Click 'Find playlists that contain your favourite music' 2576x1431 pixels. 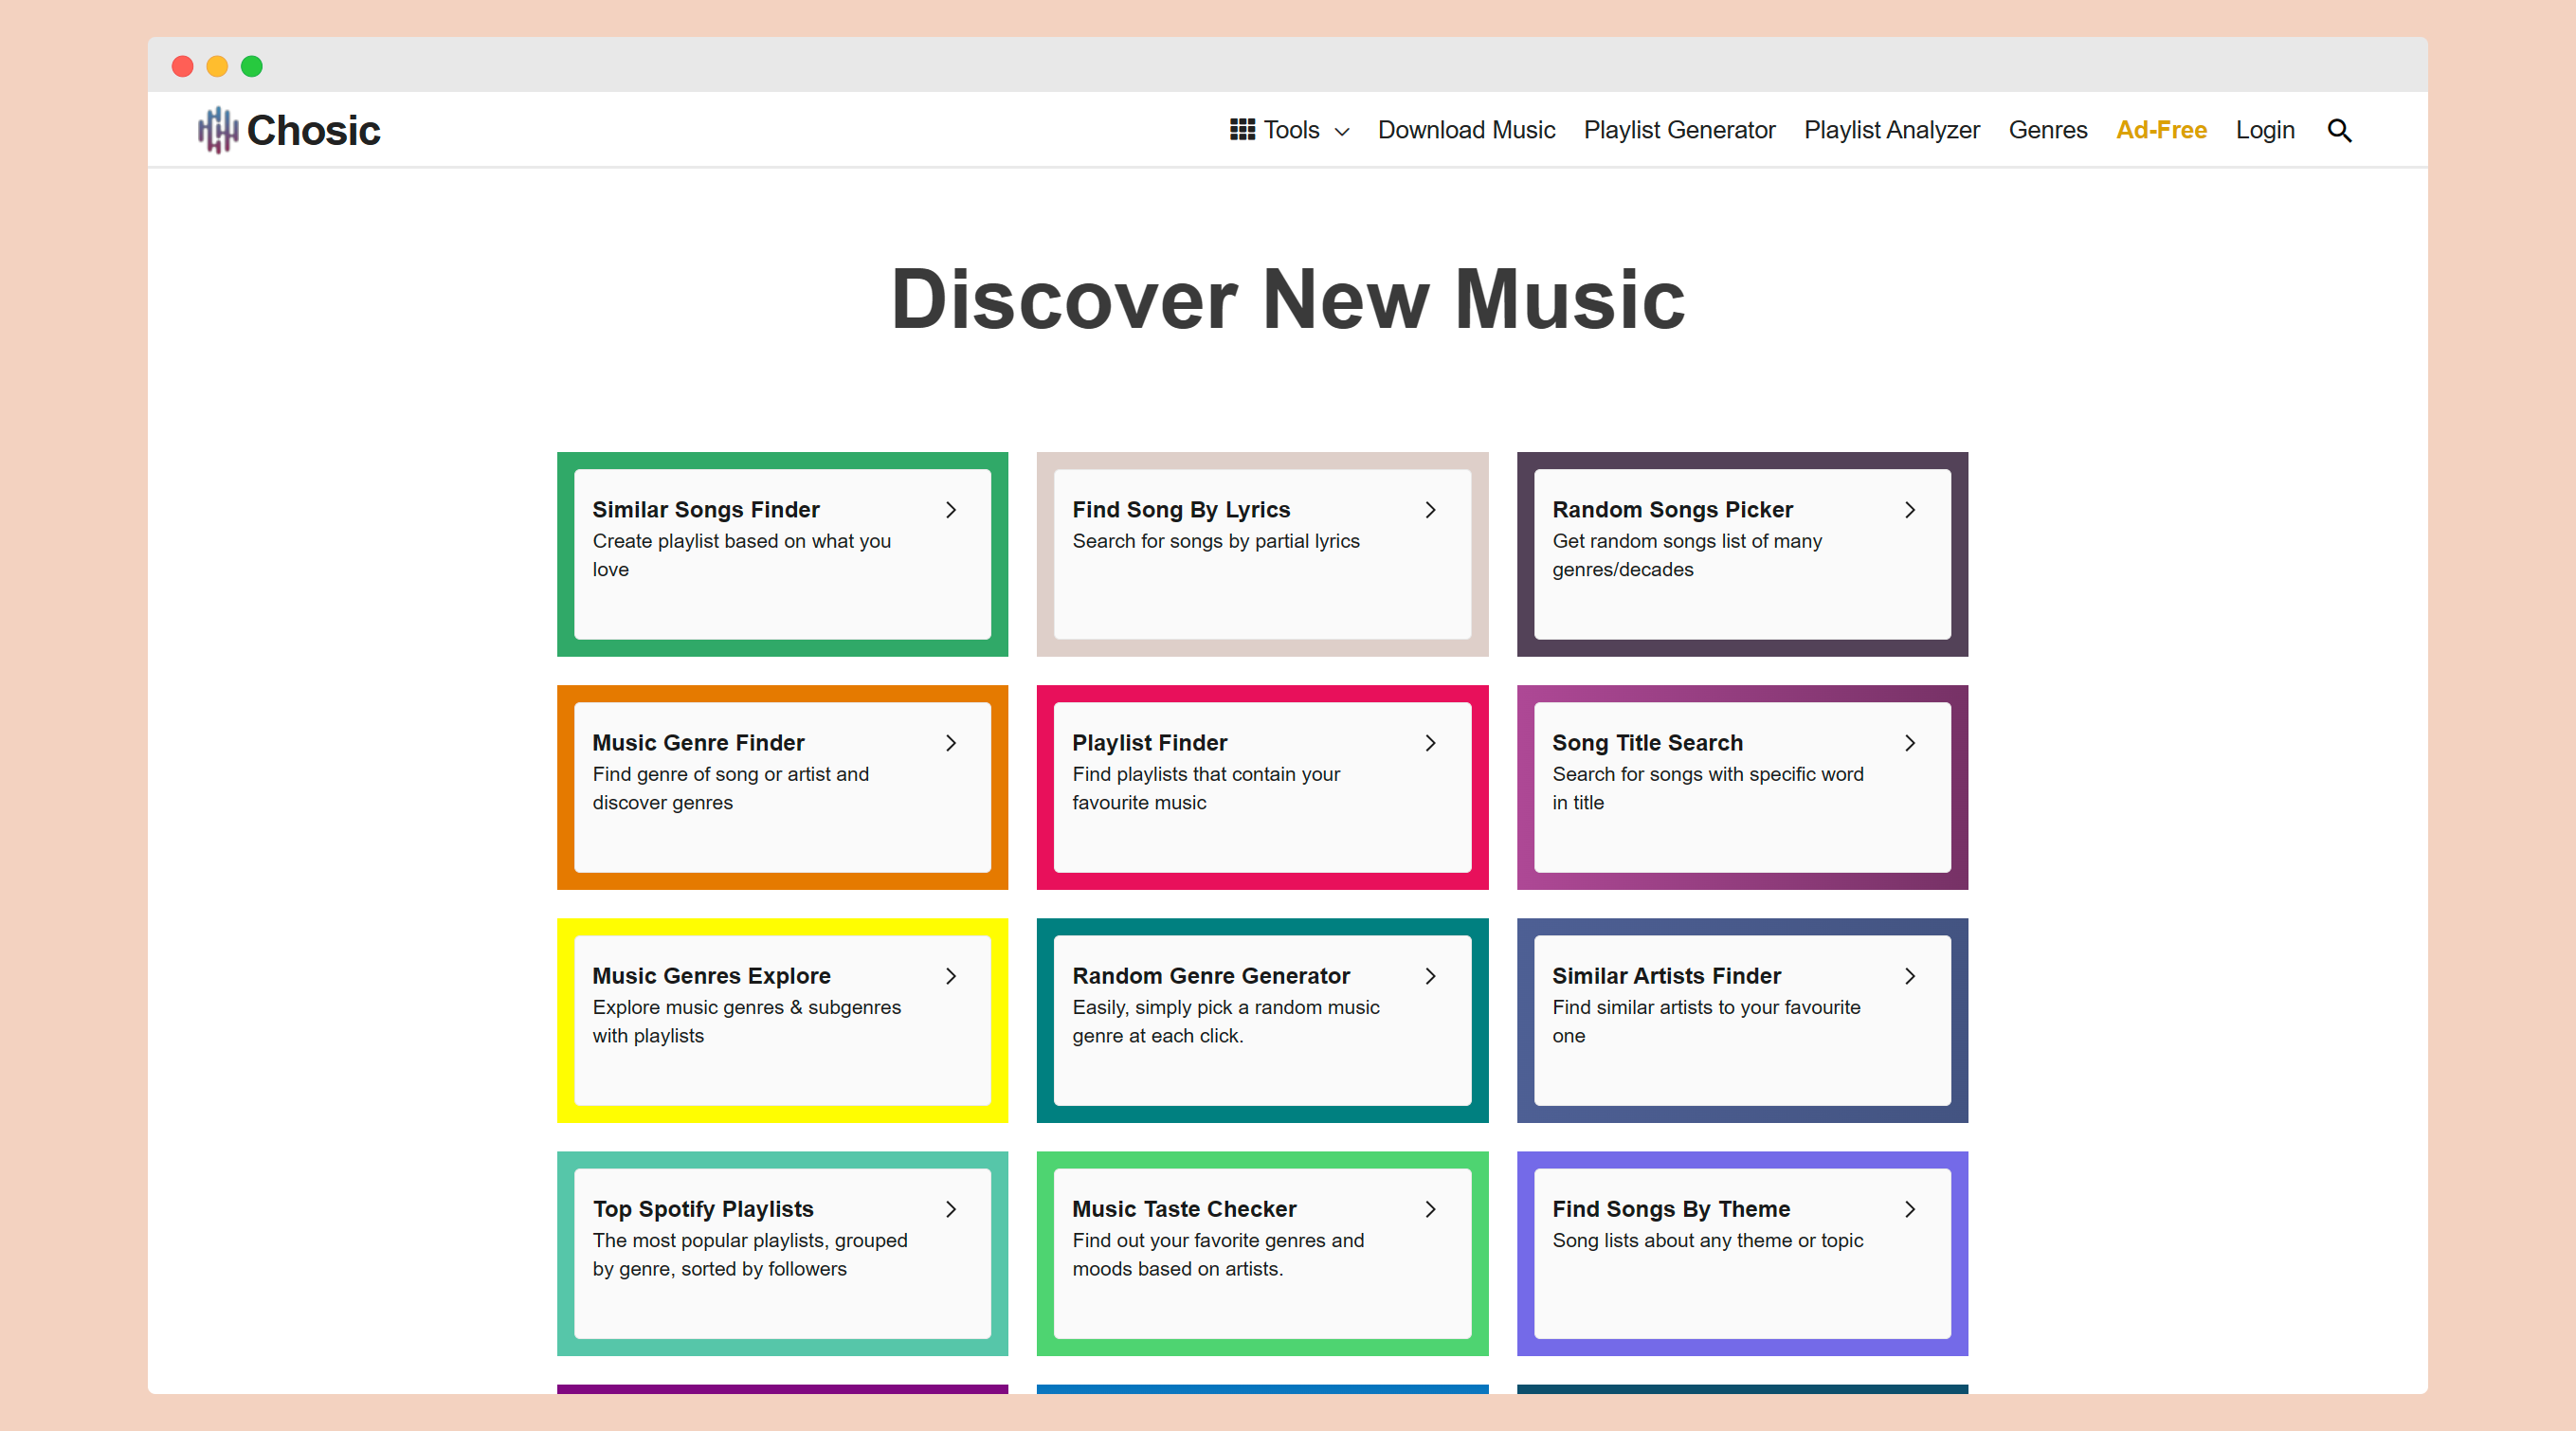1205,788
